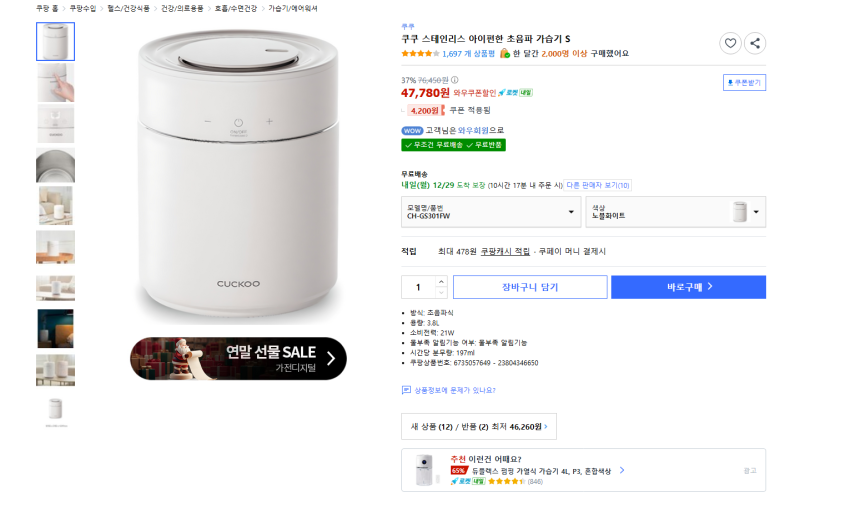Image resolution: width=850 pixels, height=505 pixels.
Task: Click the price info circle icon
Action: pos(455,80)
